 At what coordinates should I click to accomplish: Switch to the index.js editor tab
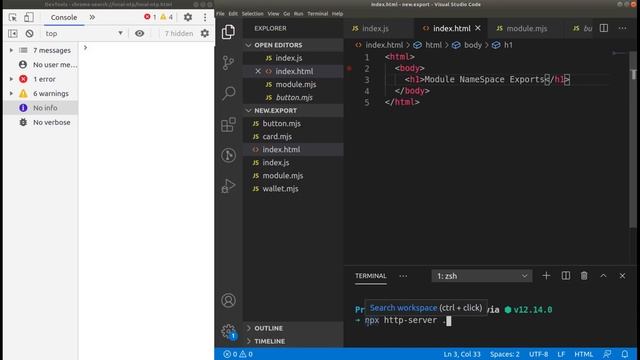point(376,28)
